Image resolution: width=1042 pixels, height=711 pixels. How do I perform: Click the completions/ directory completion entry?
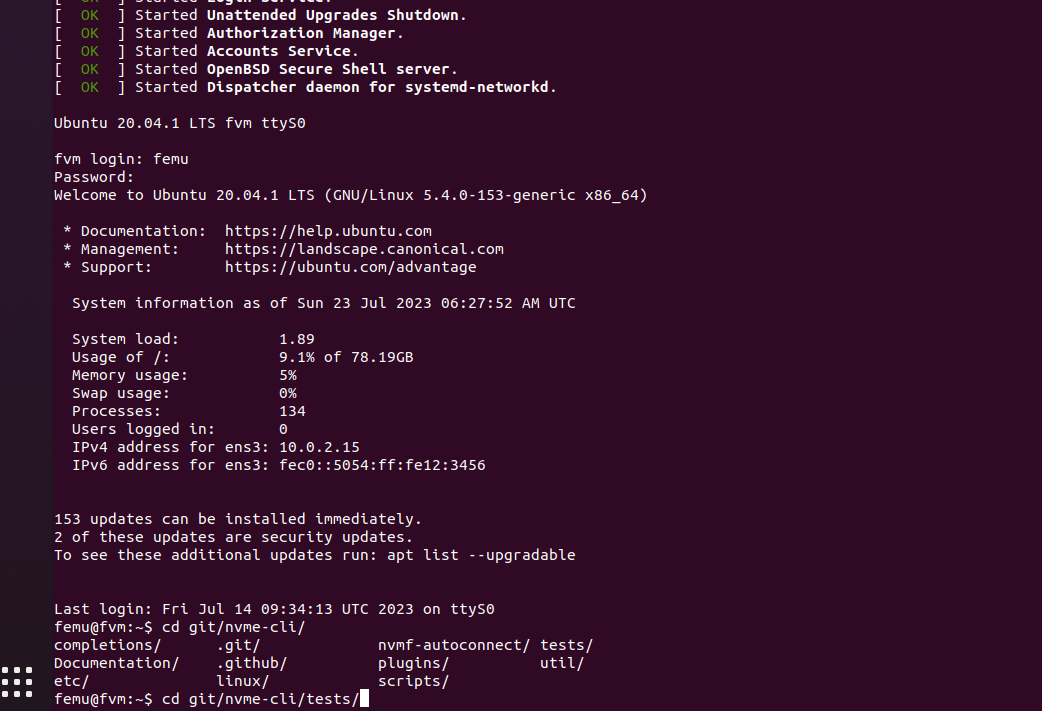pos(108,645)
